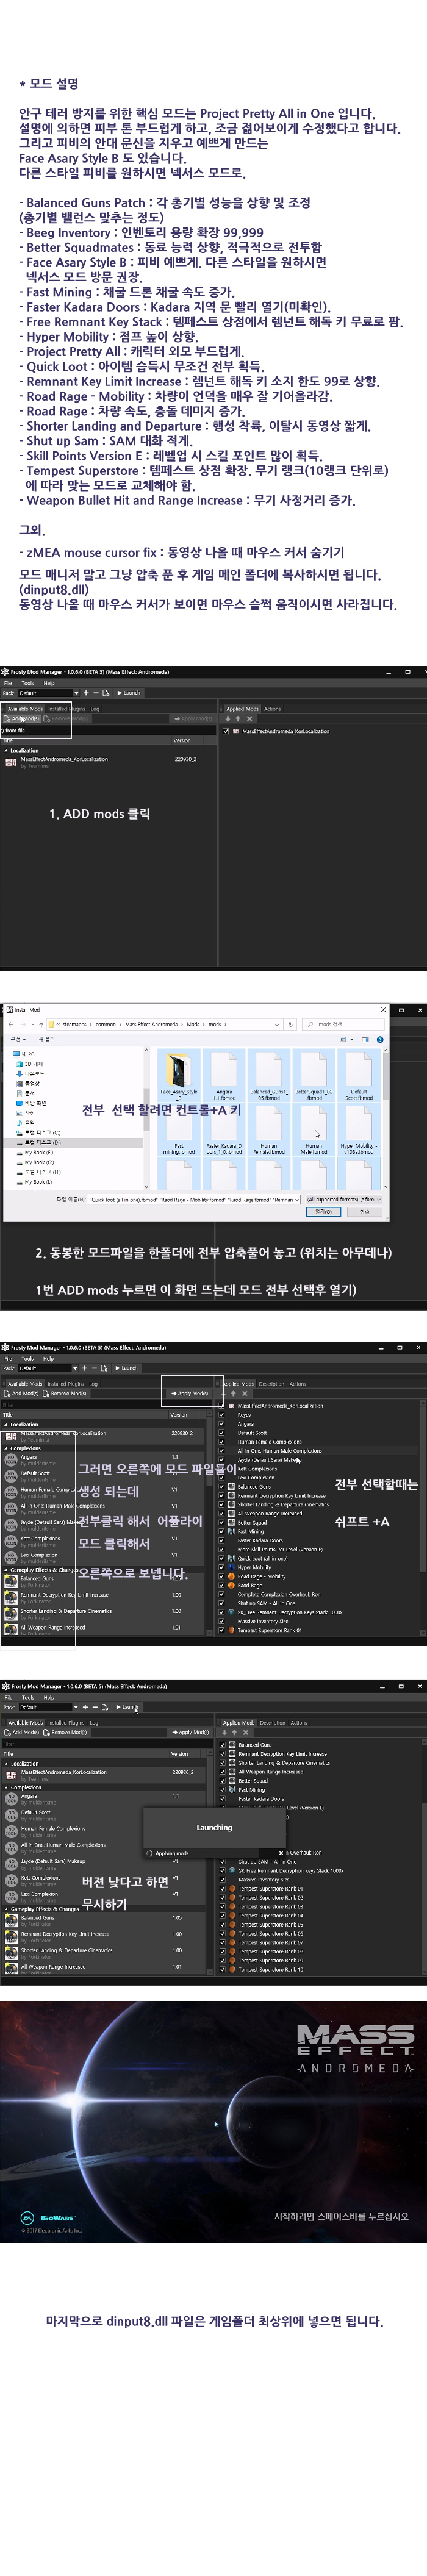Click the refresh icon beside Install Mod address bar
Screen dimensions: 427x2576
click(x=290, y=1024)
